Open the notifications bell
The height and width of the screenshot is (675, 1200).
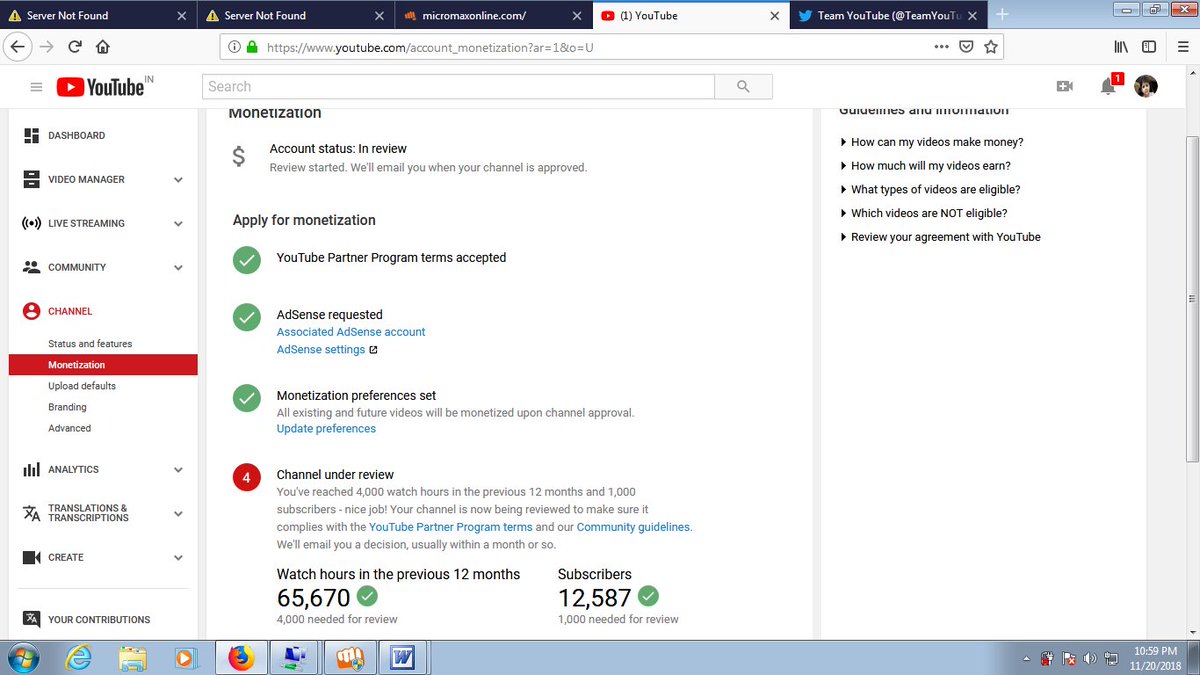point(1108,87)
